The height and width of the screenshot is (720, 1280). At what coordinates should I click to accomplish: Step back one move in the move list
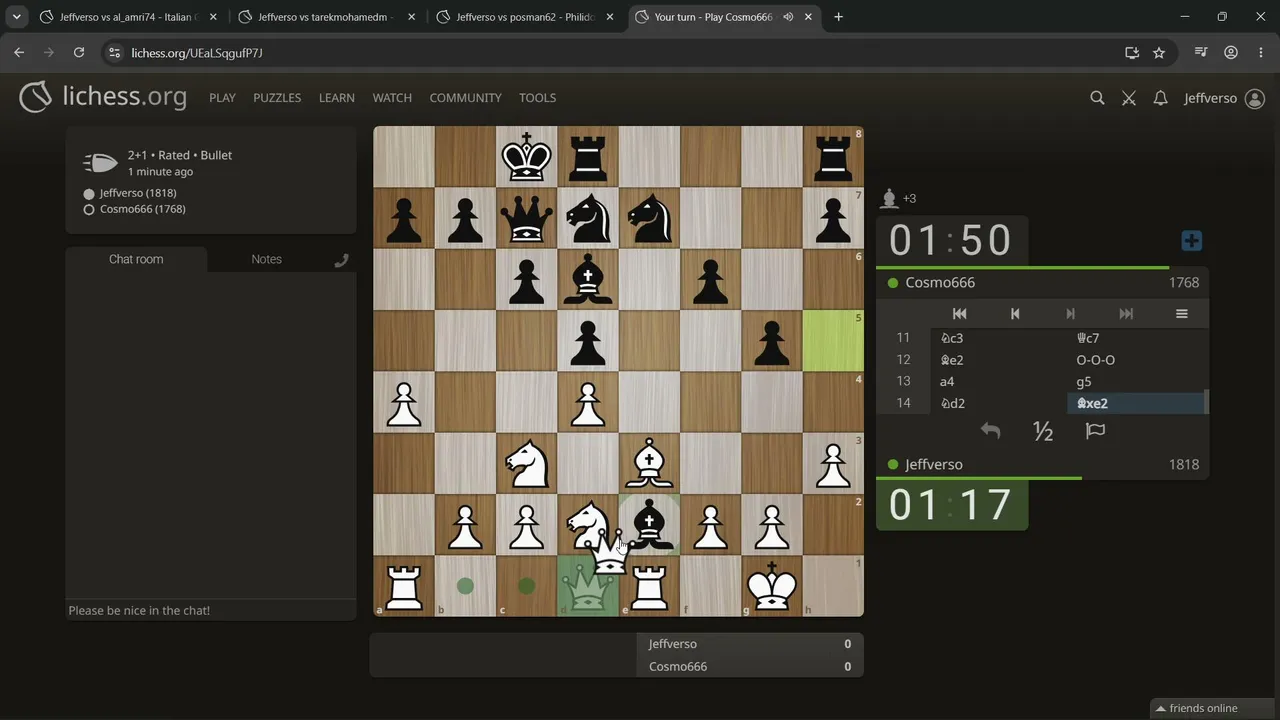click(1015, 314)
